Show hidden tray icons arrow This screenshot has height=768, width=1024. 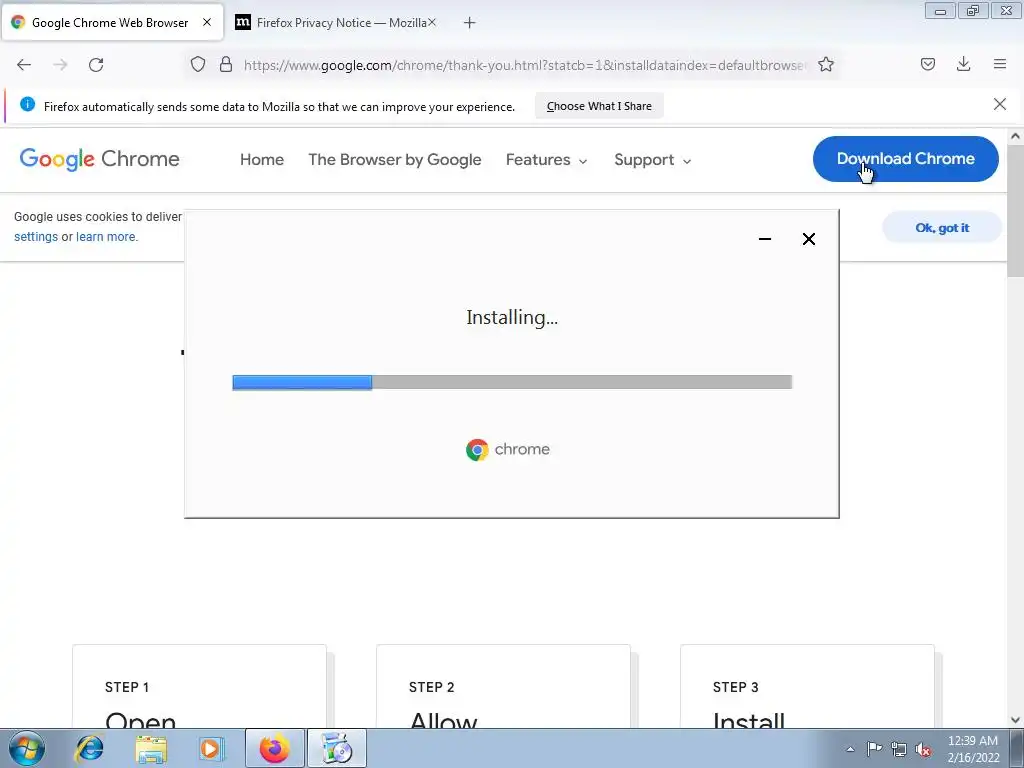[850, 749]
